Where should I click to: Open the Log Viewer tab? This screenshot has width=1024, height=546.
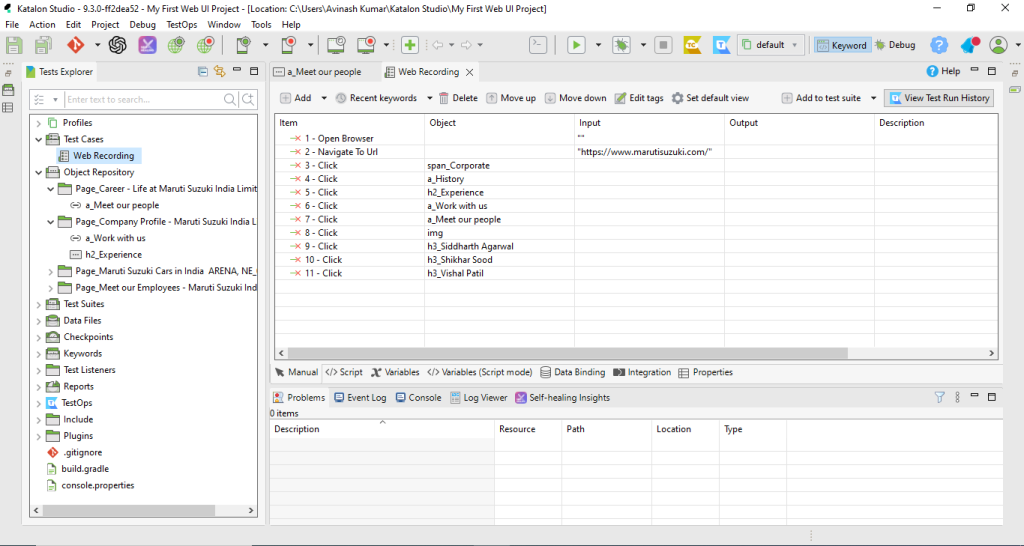point(479,398)
